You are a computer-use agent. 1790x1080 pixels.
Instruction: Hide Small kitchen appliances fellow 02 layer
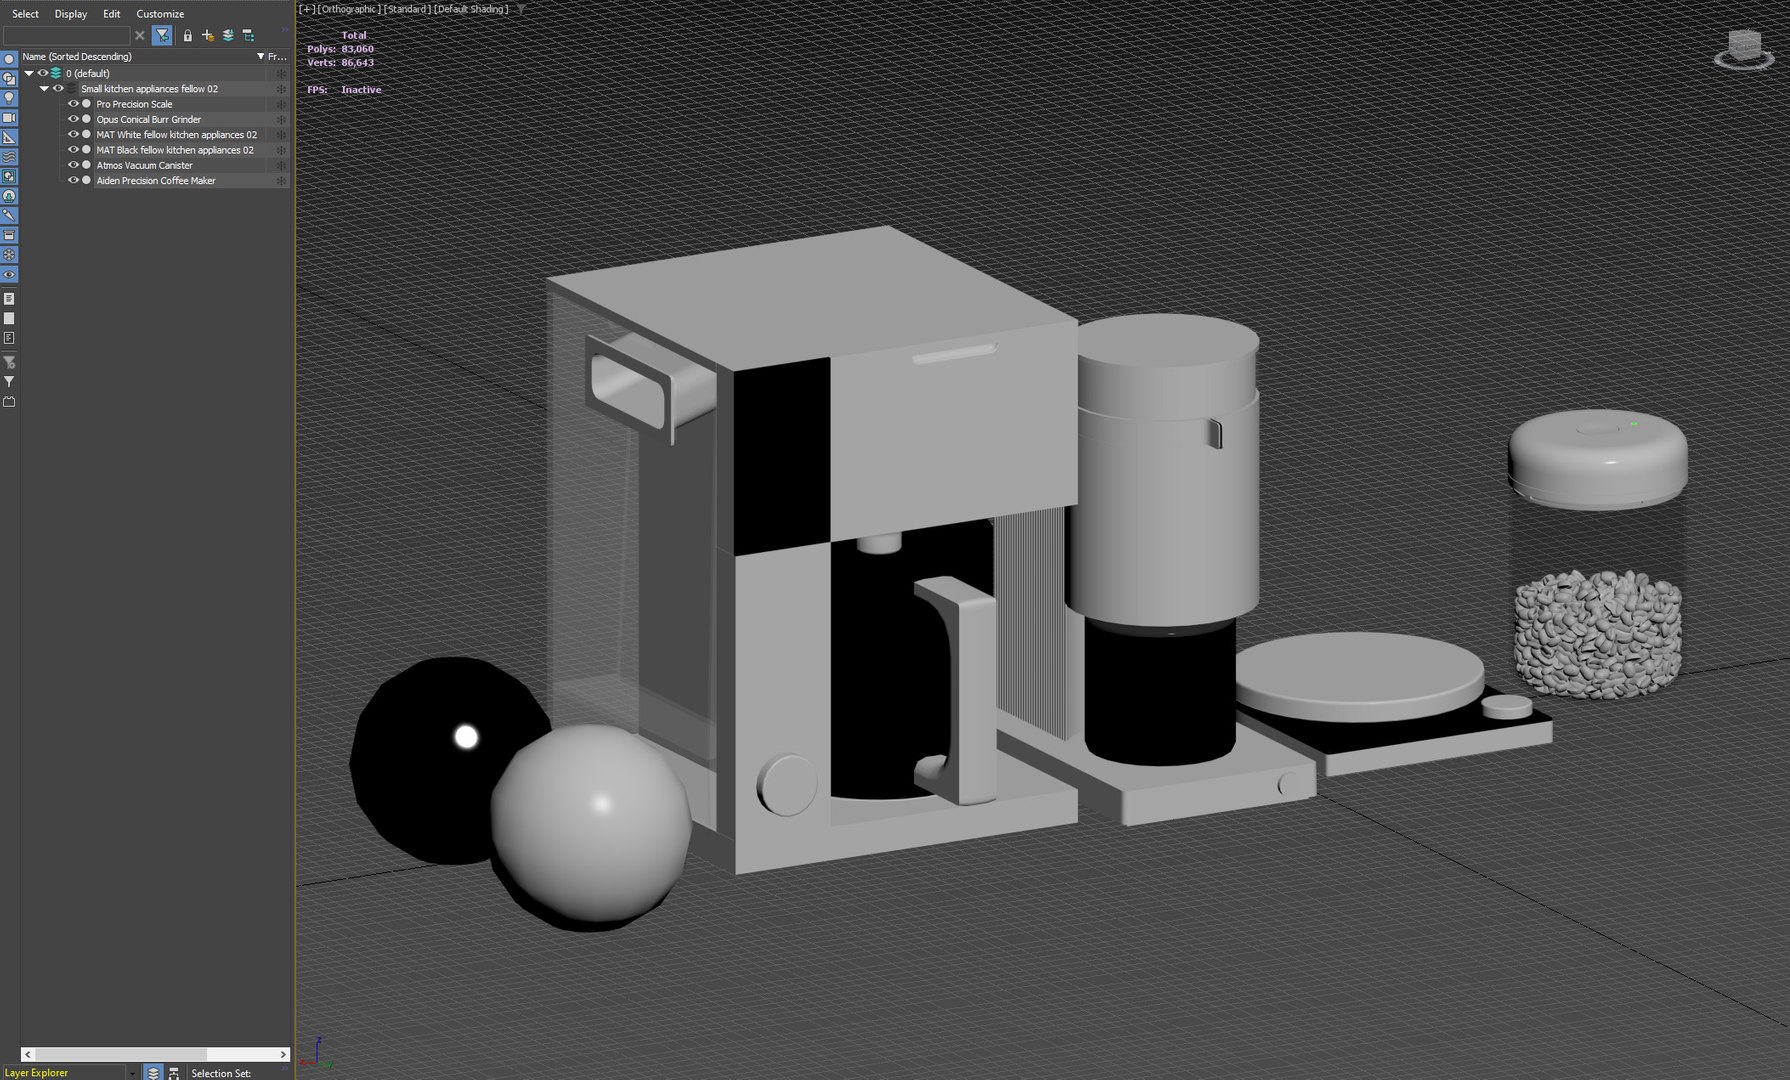[x=58, y=89]
